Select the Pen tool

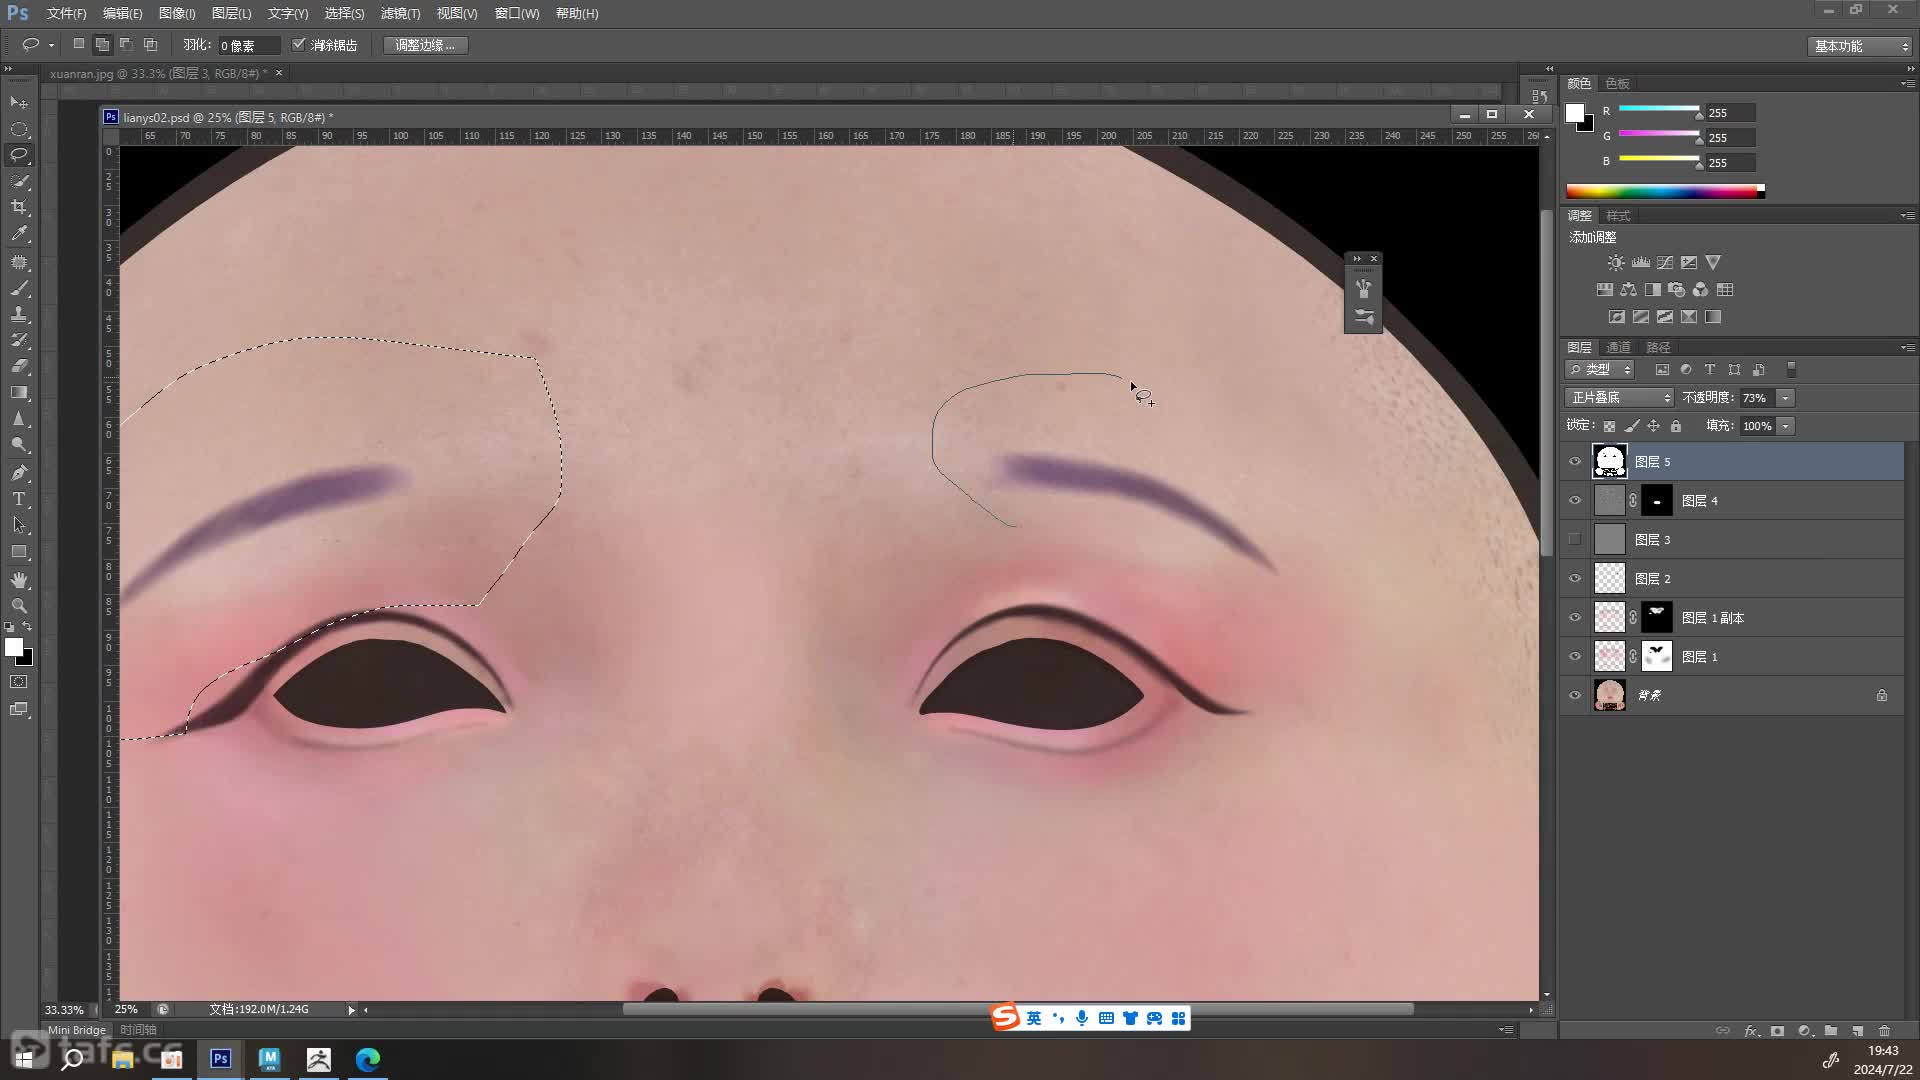(x=19, y=473)
